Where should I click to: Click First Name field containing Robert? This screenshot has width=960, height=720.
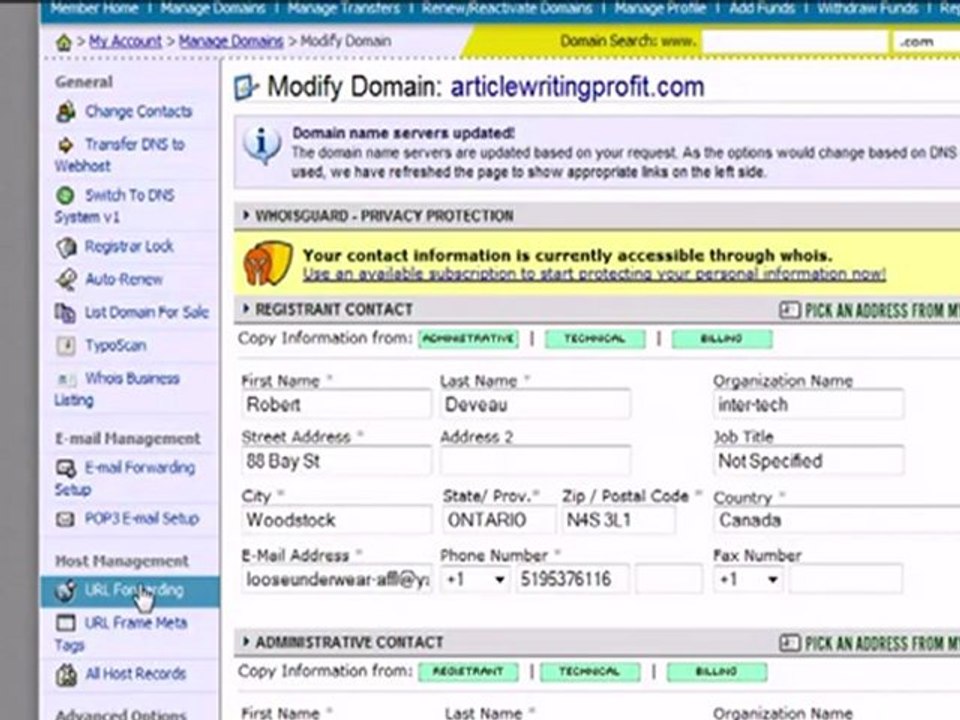[x=336, y=405]
